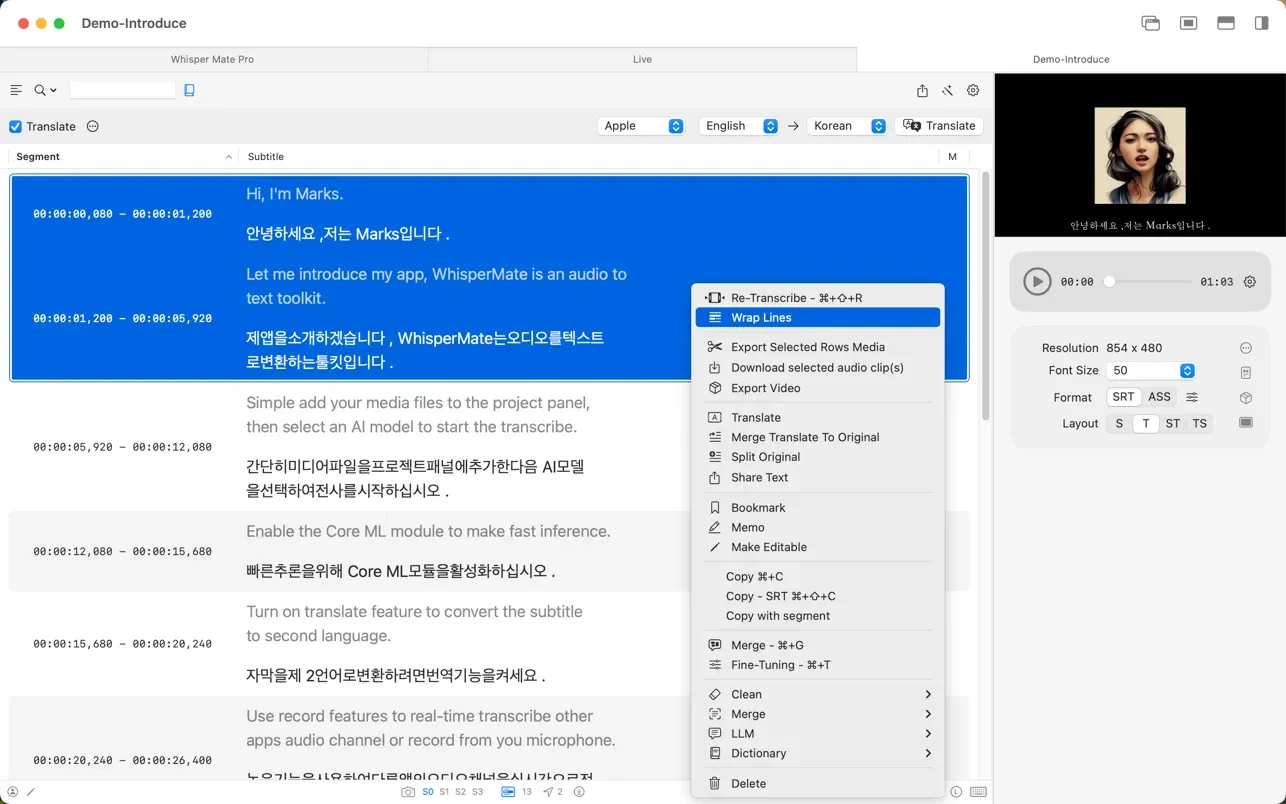Open player settings gear next to 01:03
This screenshot has width=1286, height=804.
(1249, 282)
